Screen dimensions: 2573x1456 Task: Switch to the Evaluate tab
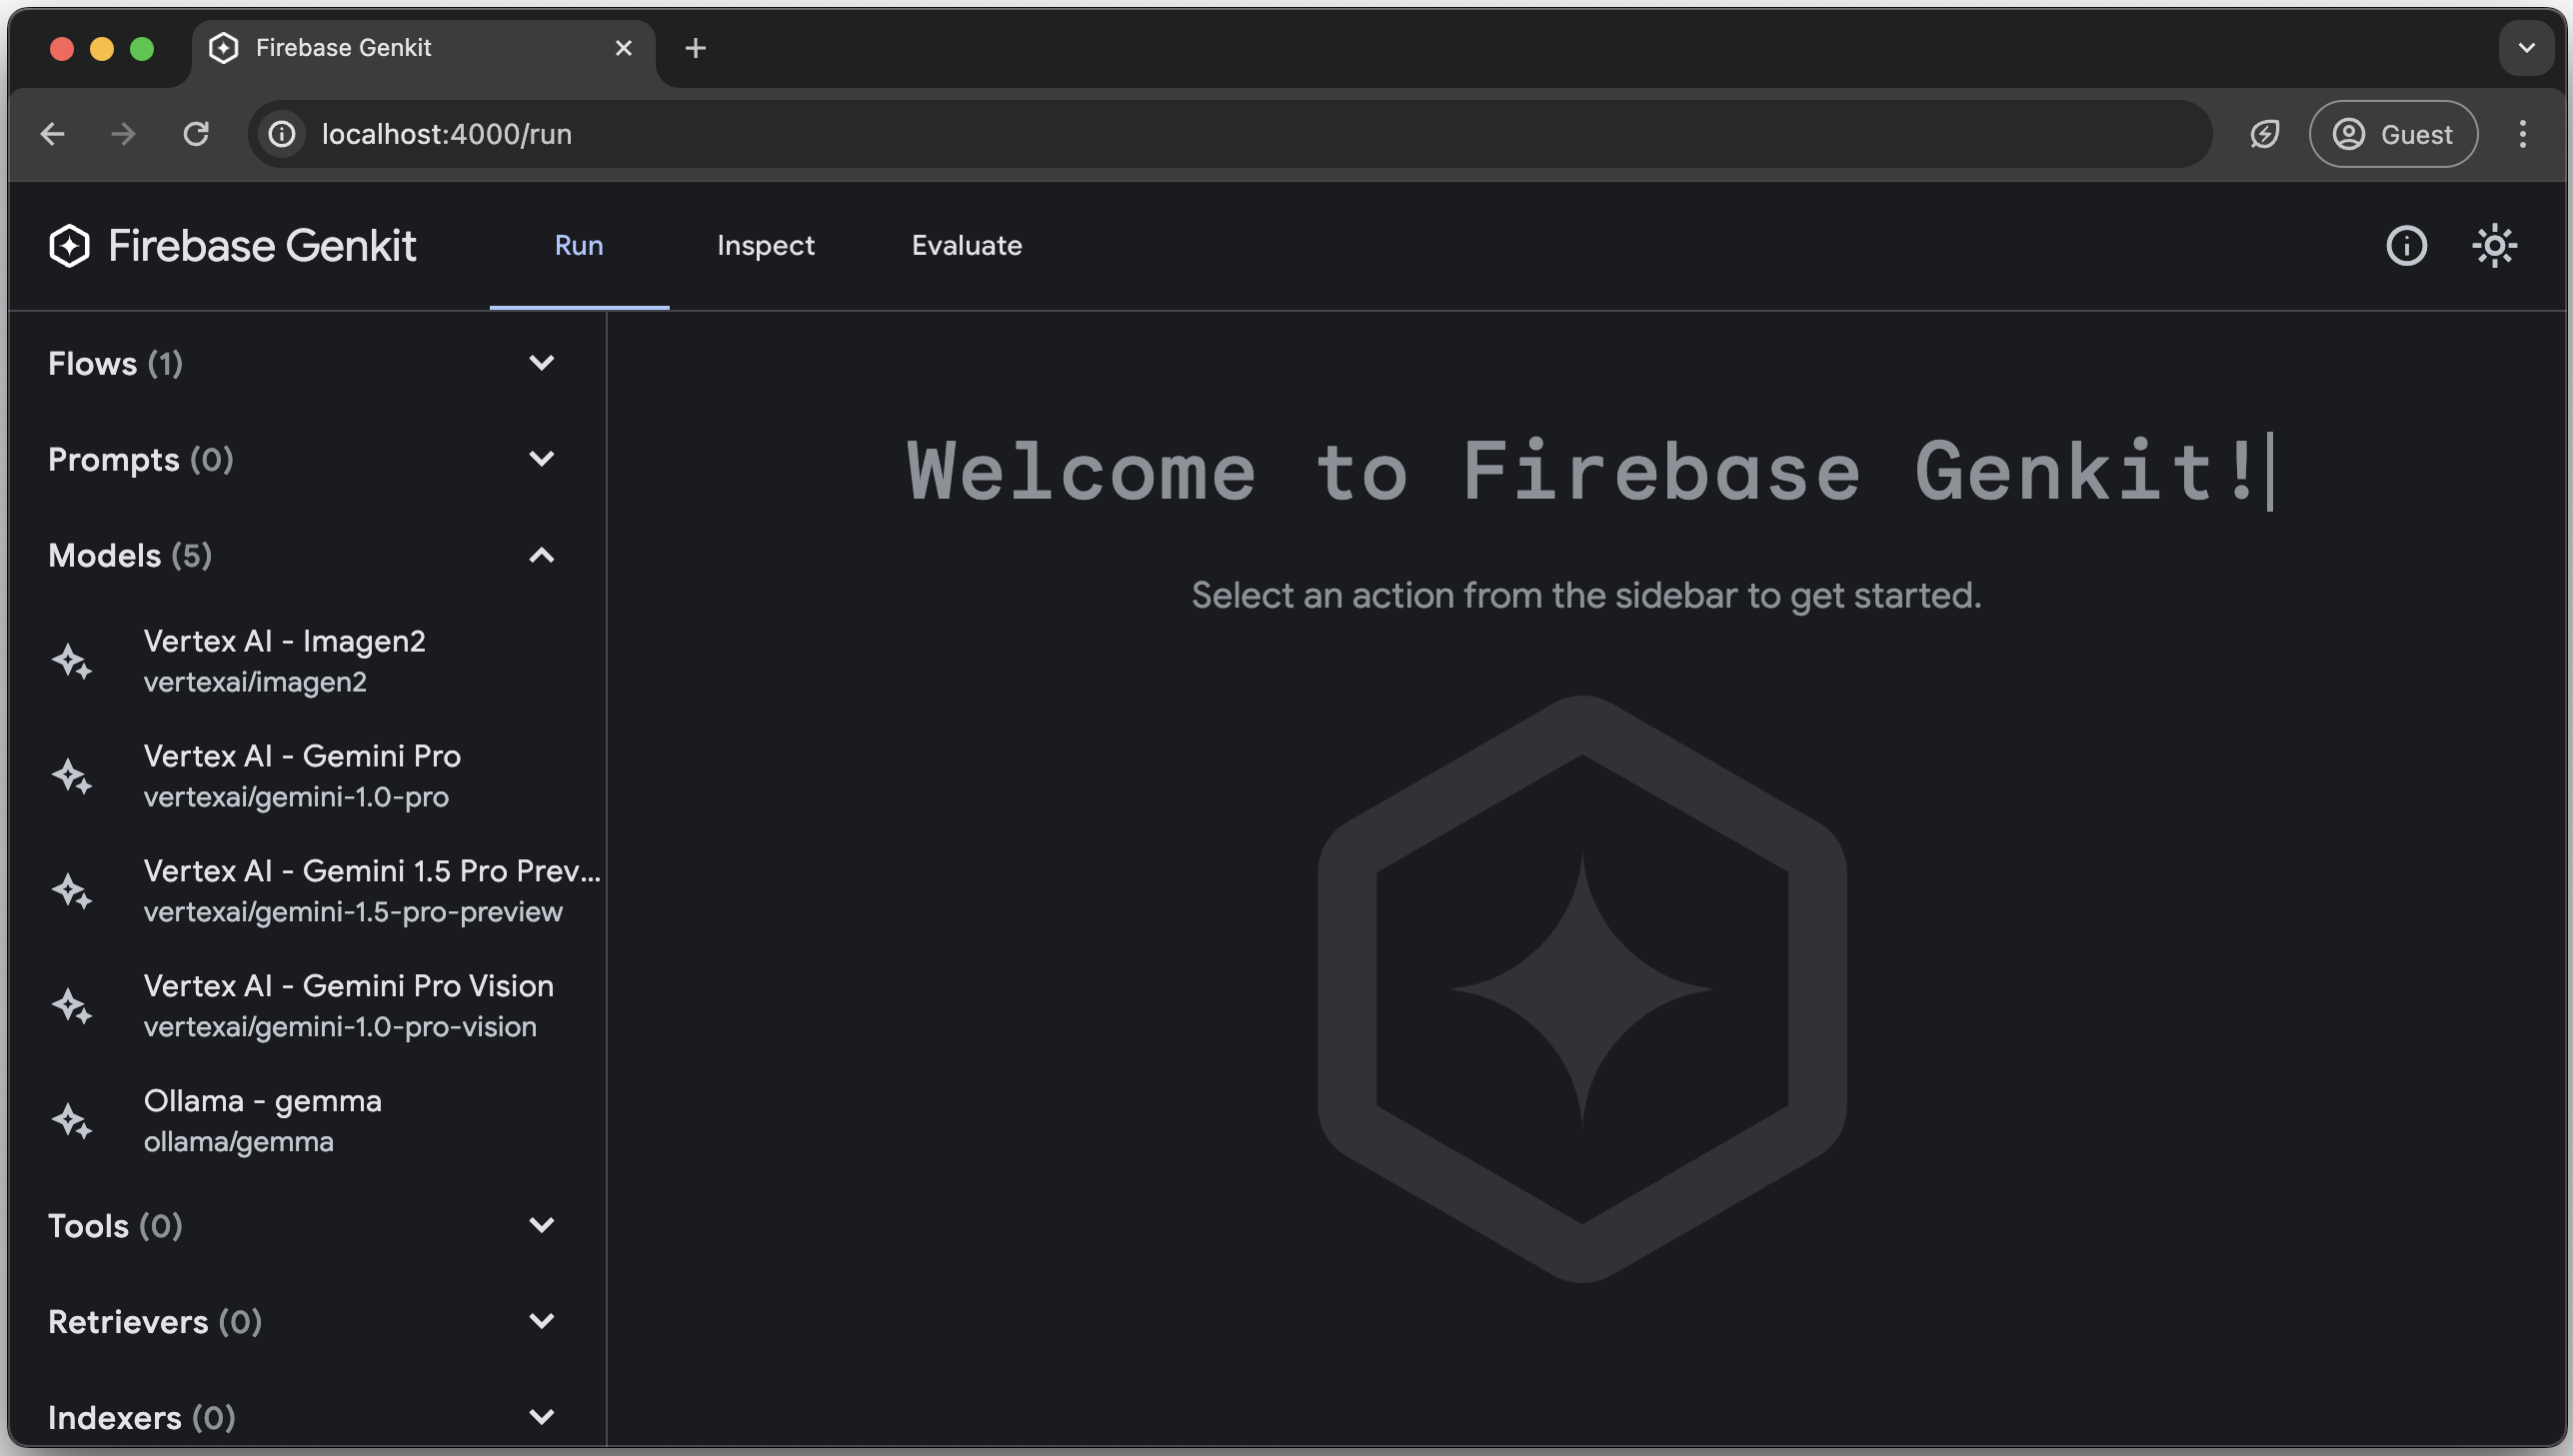tap(967, 246)
